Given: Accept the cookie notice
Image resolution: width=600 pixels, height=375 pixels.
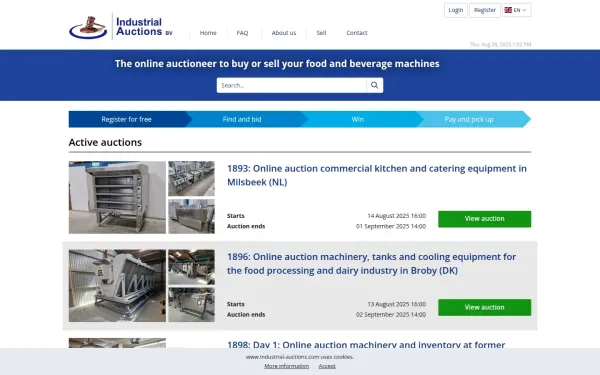Looking at the screenshot, I should (x=327, y=366).
